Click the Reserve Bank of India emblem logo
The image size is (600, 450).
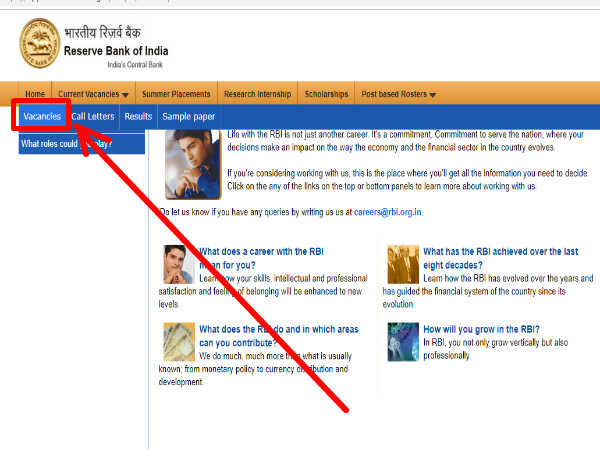(x=40, y=43)
